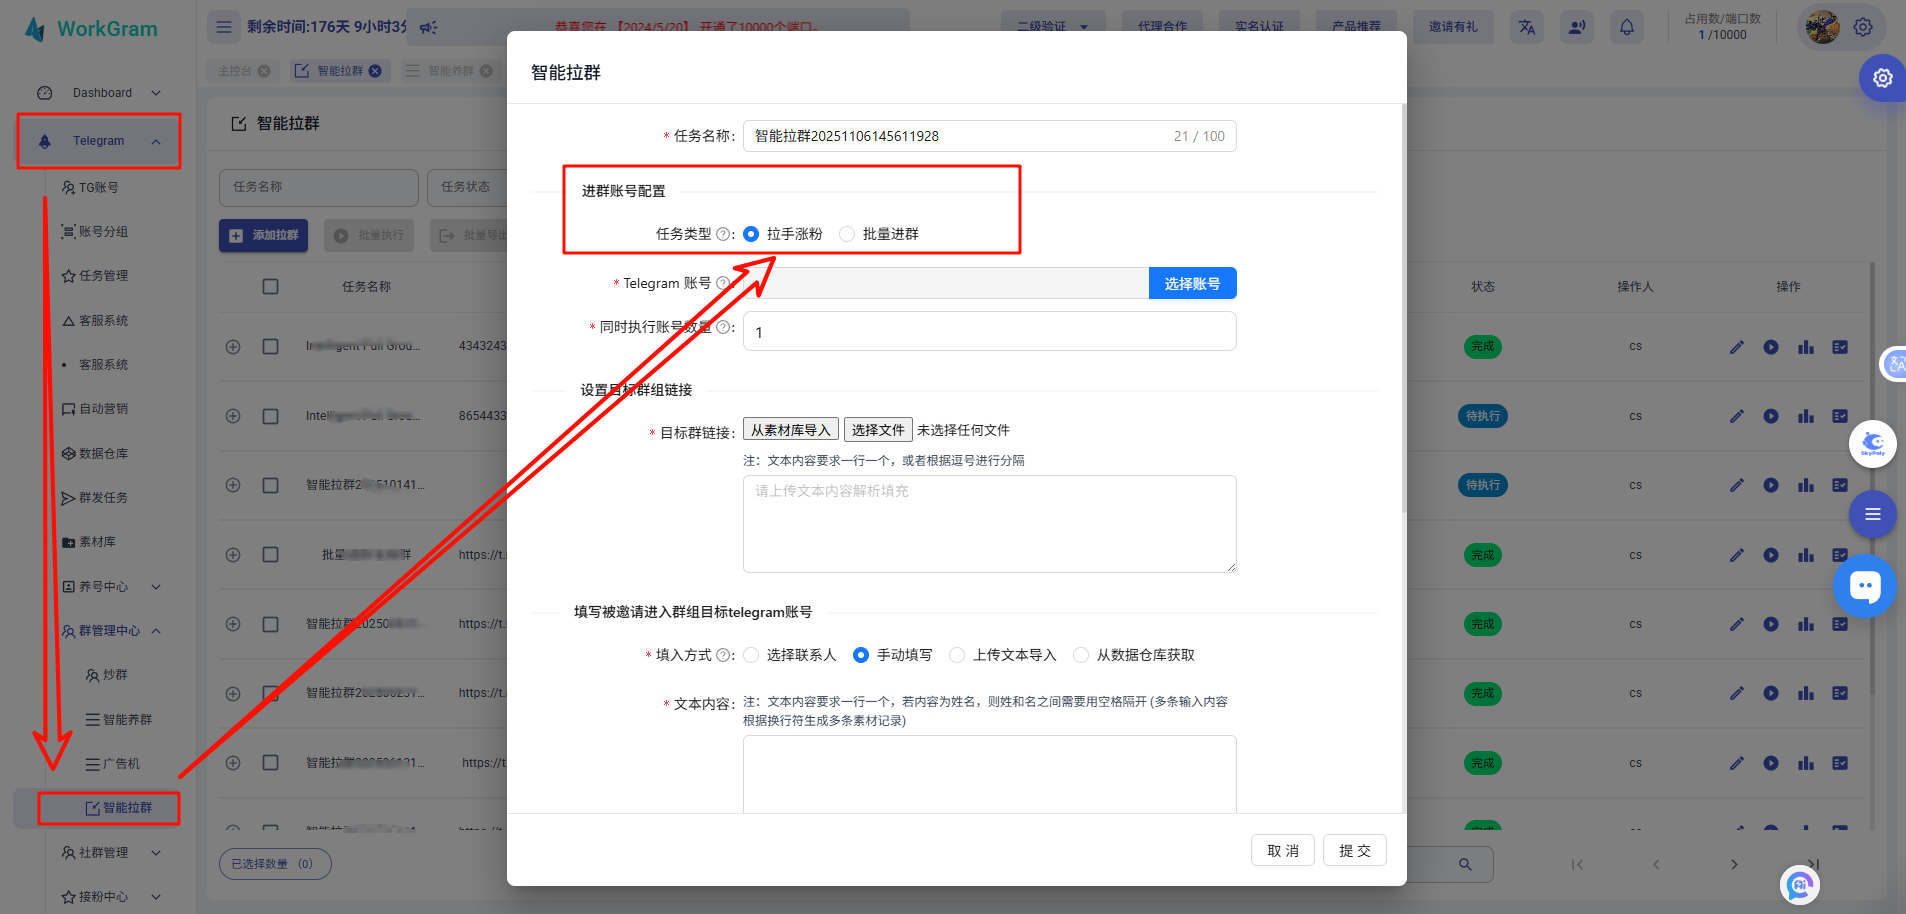The height and width of the screenshot is (914, 1906).
Task: Open the TG账号 sidebar menu item
Action: 99,188
